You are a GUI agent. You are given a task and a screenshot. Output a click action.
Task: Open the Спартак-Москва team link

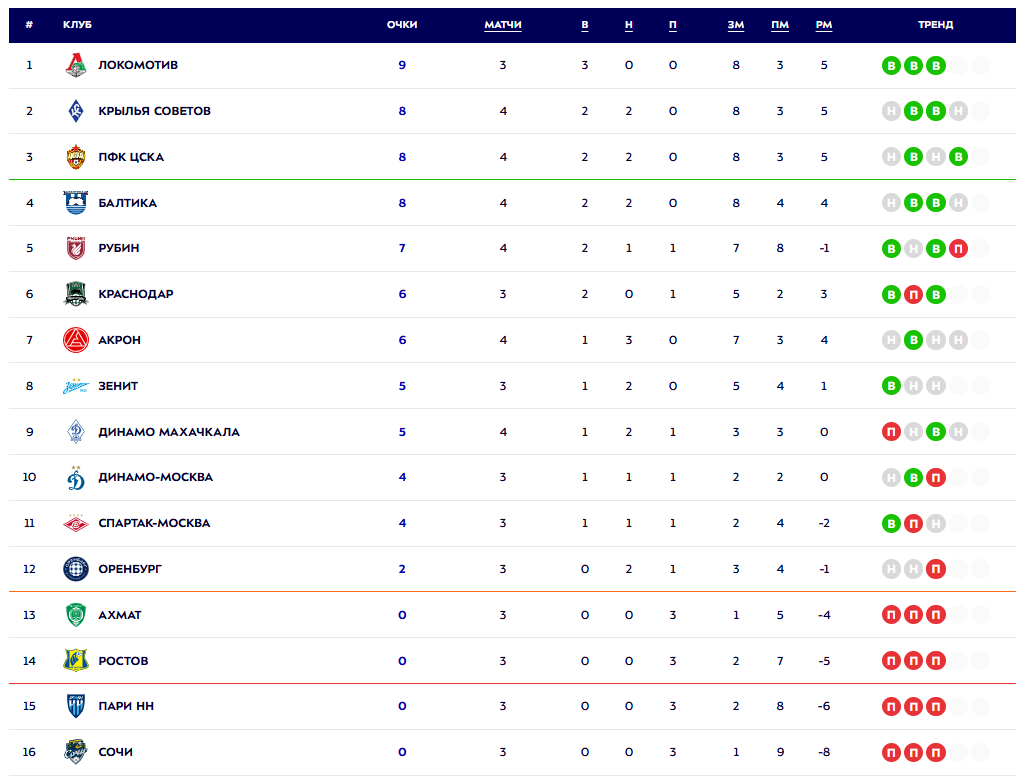coord(154,523)
